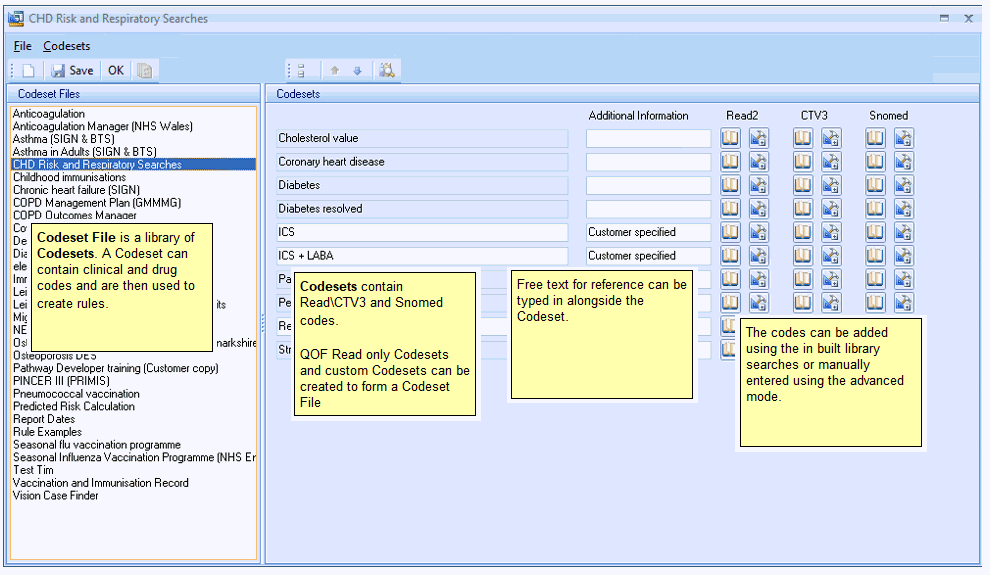Click the move up arrow in the toolbar

click(x=334, y=70)
